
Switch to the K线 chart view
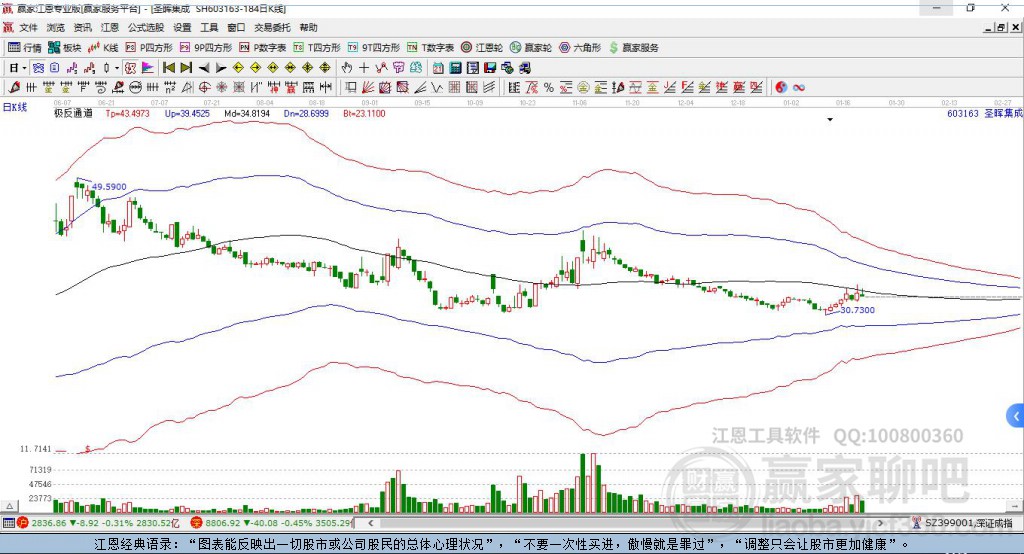click(103, 48)
